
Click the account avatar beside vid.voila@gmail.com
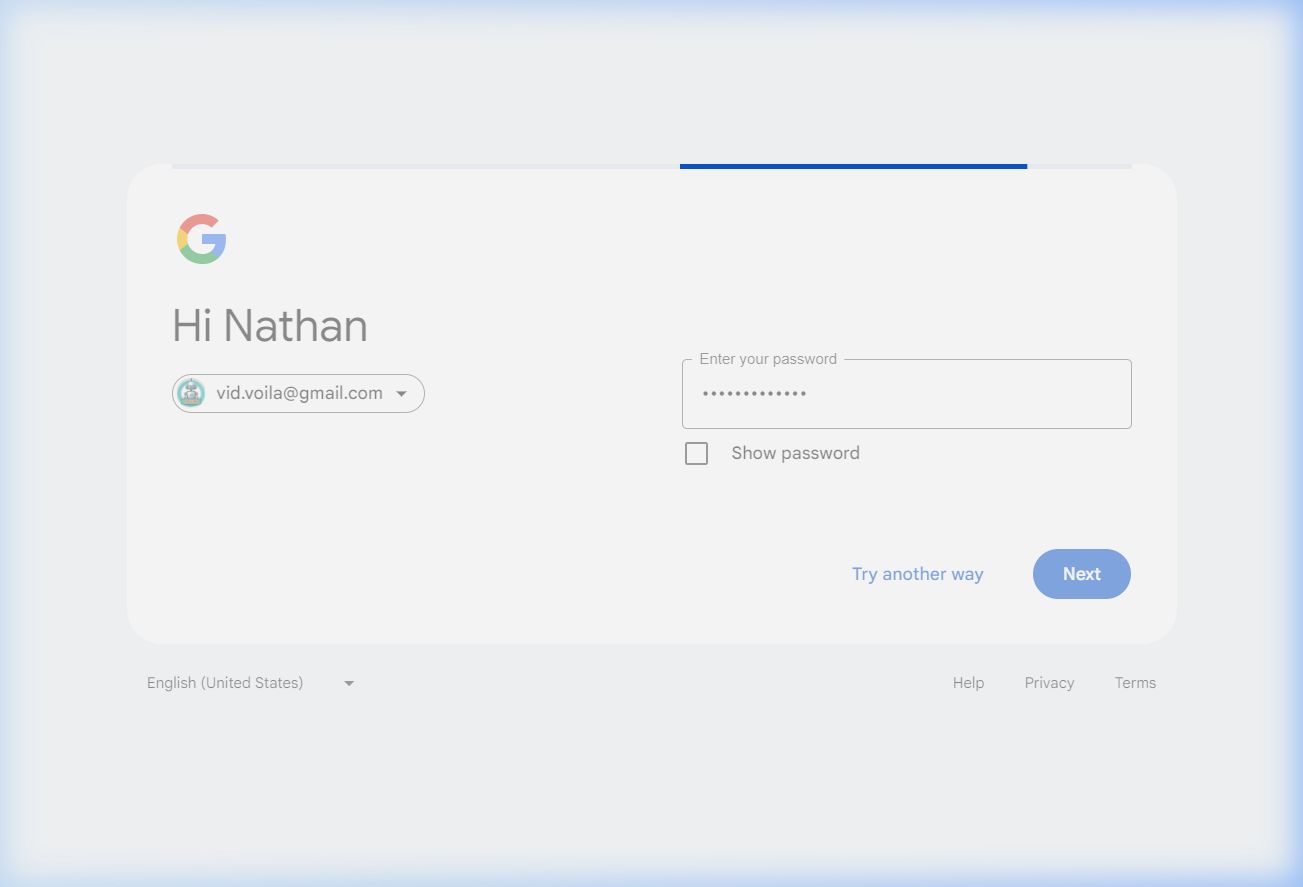(x=191, y=393)
